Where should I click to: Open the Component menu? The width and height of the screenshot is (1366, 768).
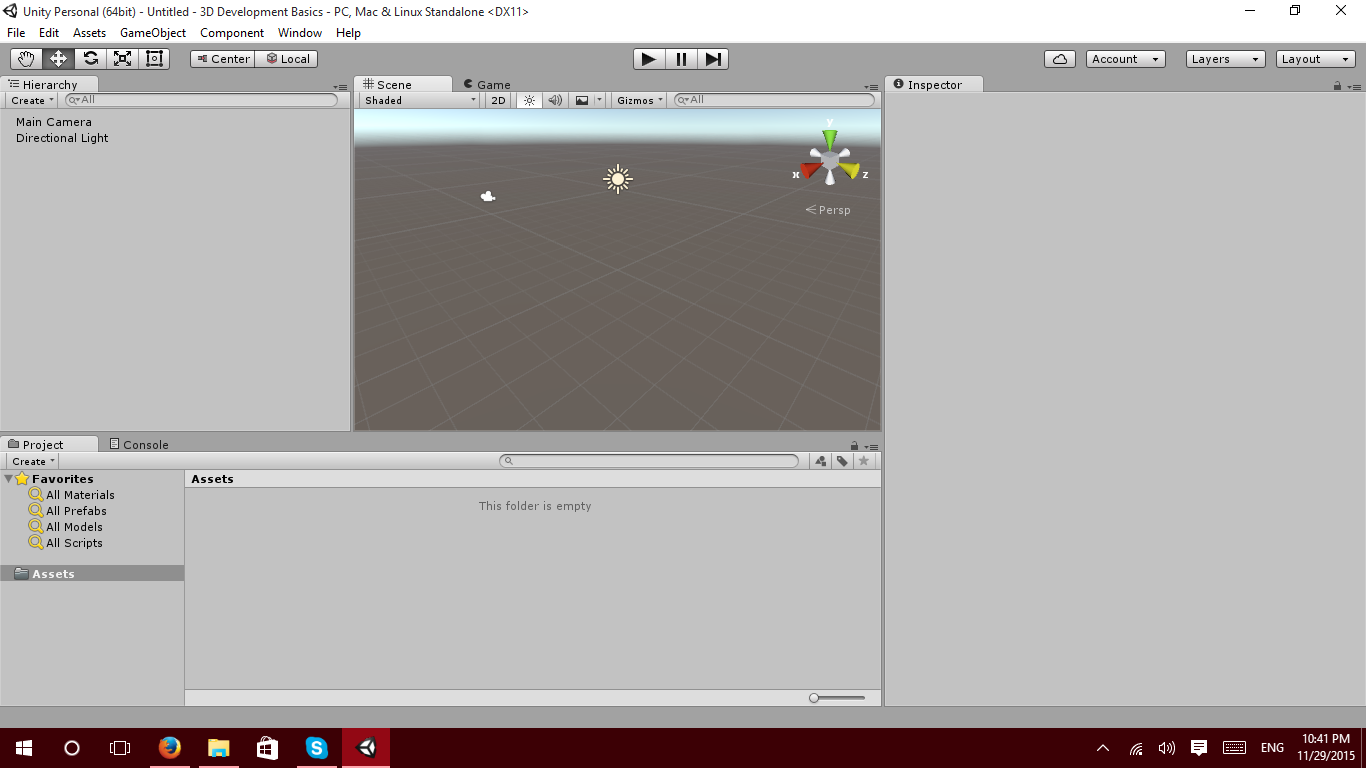[232, 33]
